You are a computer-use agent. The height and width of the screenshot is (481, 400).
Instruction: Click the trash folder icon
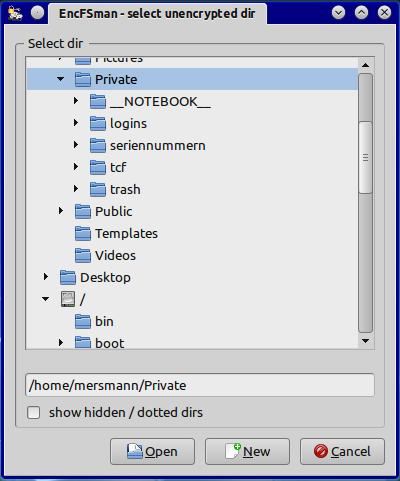pyautogui.click(x=98, y=189)
